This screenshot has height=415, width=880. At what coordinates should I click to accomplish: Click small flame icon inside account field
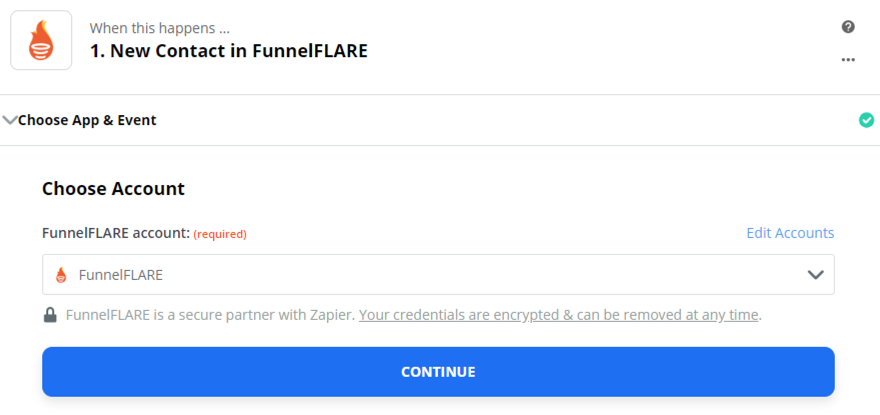[x=61, y=275]
